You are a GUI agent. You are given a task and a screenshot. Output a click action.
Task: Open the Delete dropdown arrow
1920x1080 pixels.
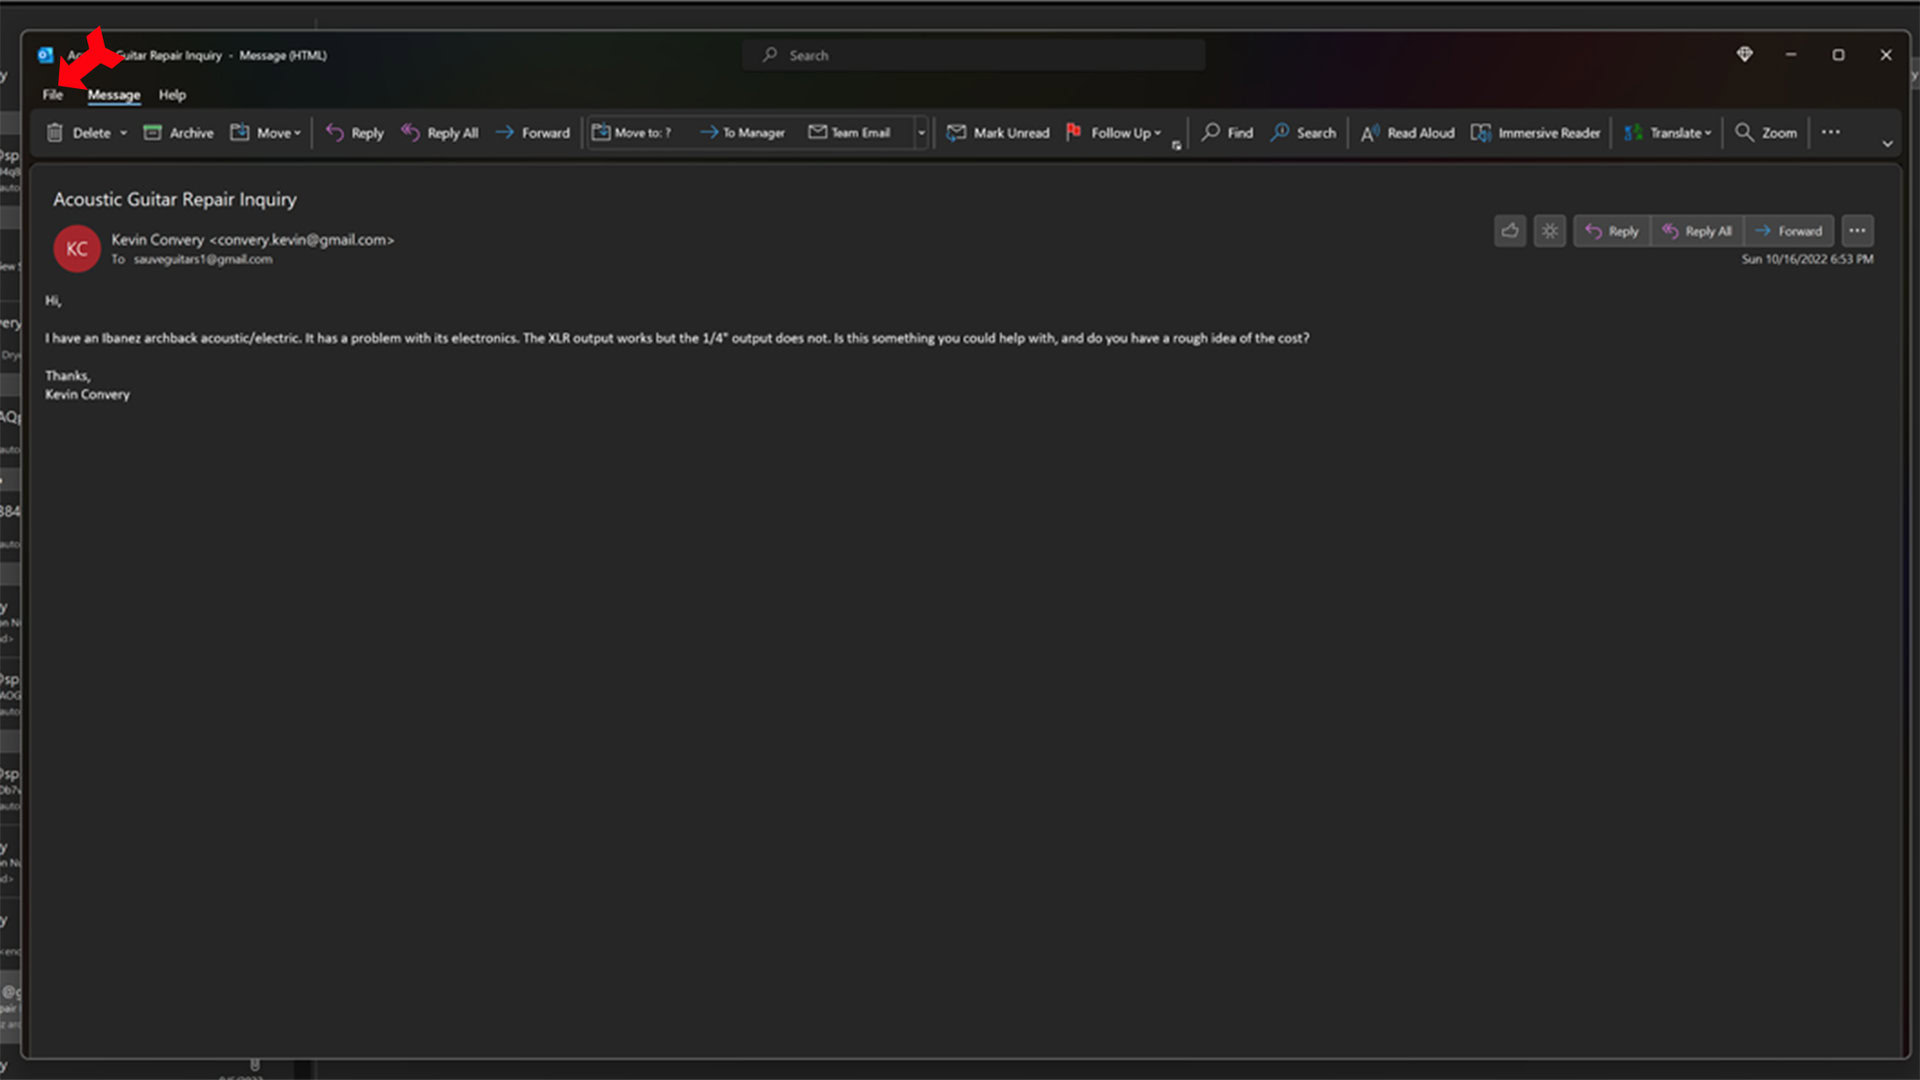pos(124,133)
